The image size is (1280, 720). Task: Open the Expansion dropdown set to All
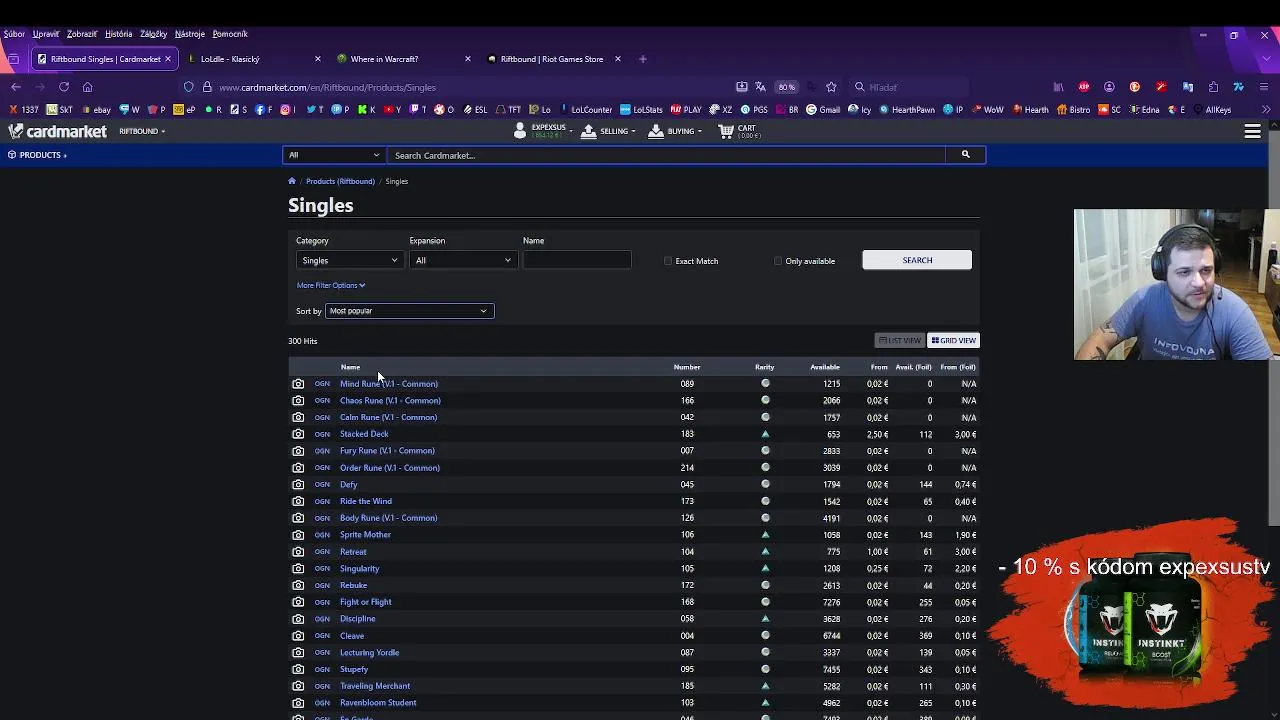point(462,261)
